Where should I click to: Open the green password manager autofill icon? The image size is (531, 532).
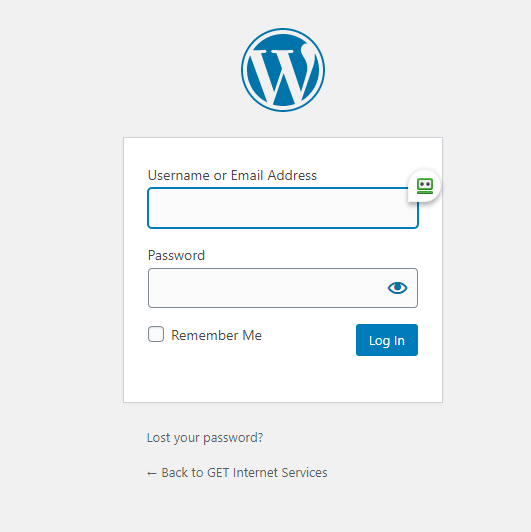coord(424,186)
